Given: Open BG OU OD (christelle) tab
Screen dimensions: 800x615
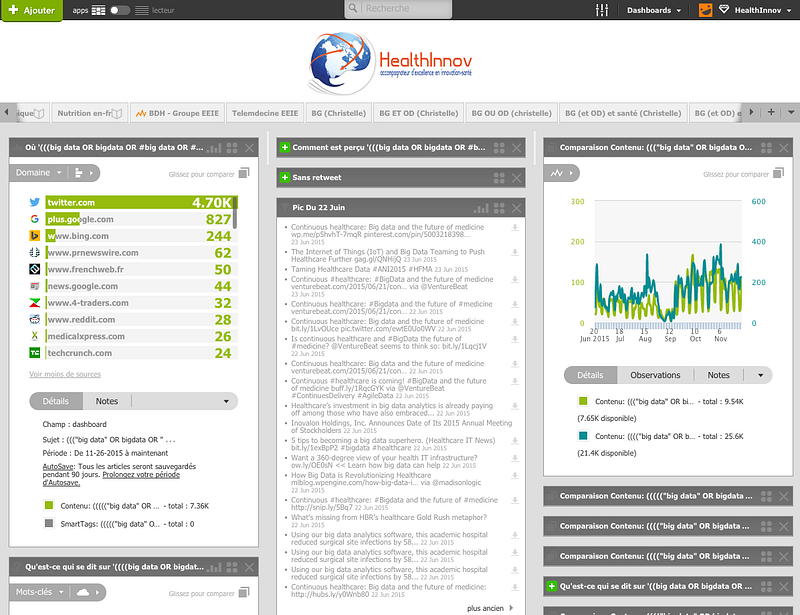Looking at the screenshot, I should click(511, 113).
